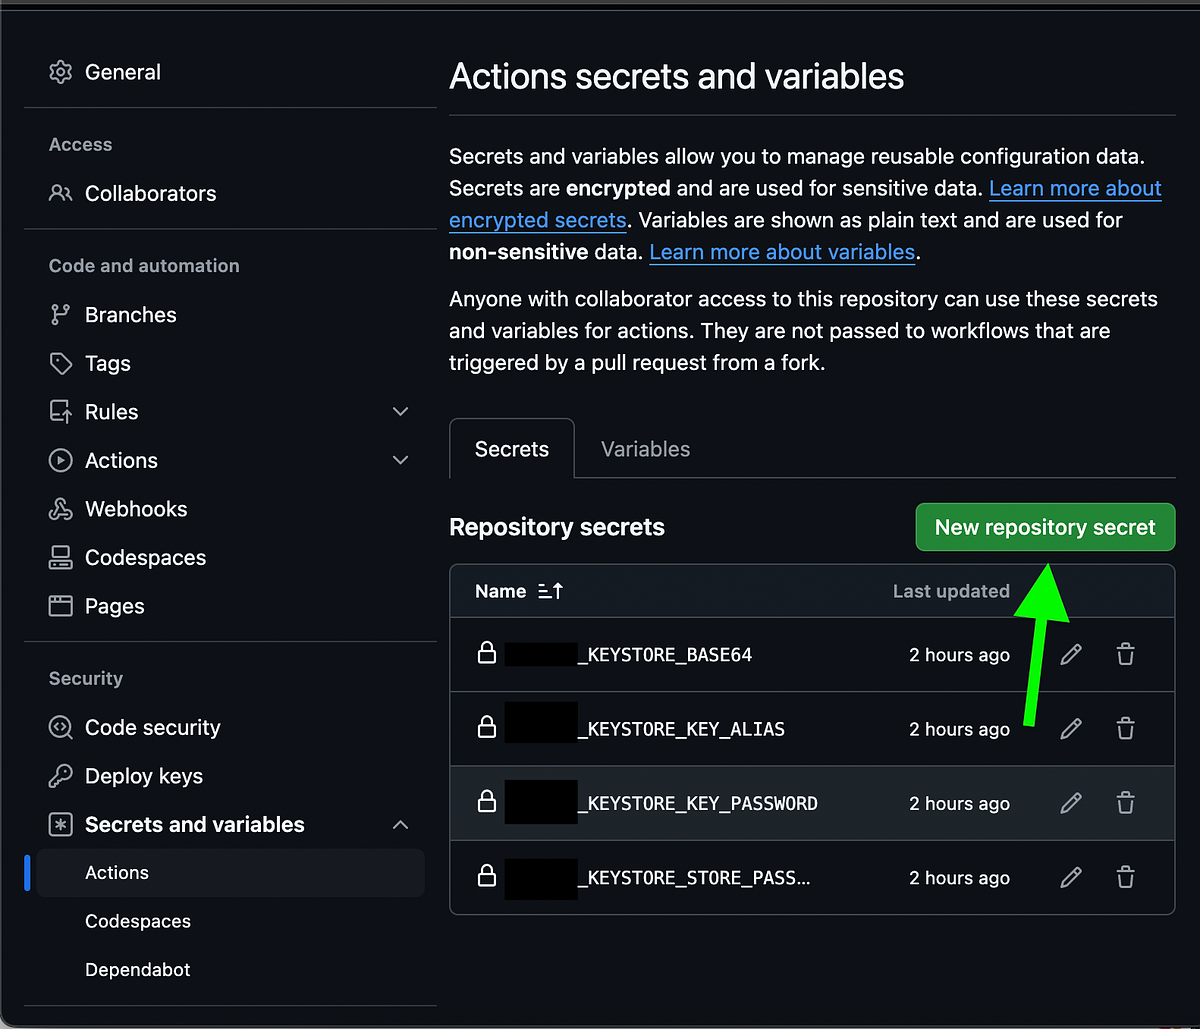This screenshot has height=1029, width=1200.
Task: Edit the _KEYSTORE_BASE64 secret with the pencil icon
Action: (x=1070, y=654)
